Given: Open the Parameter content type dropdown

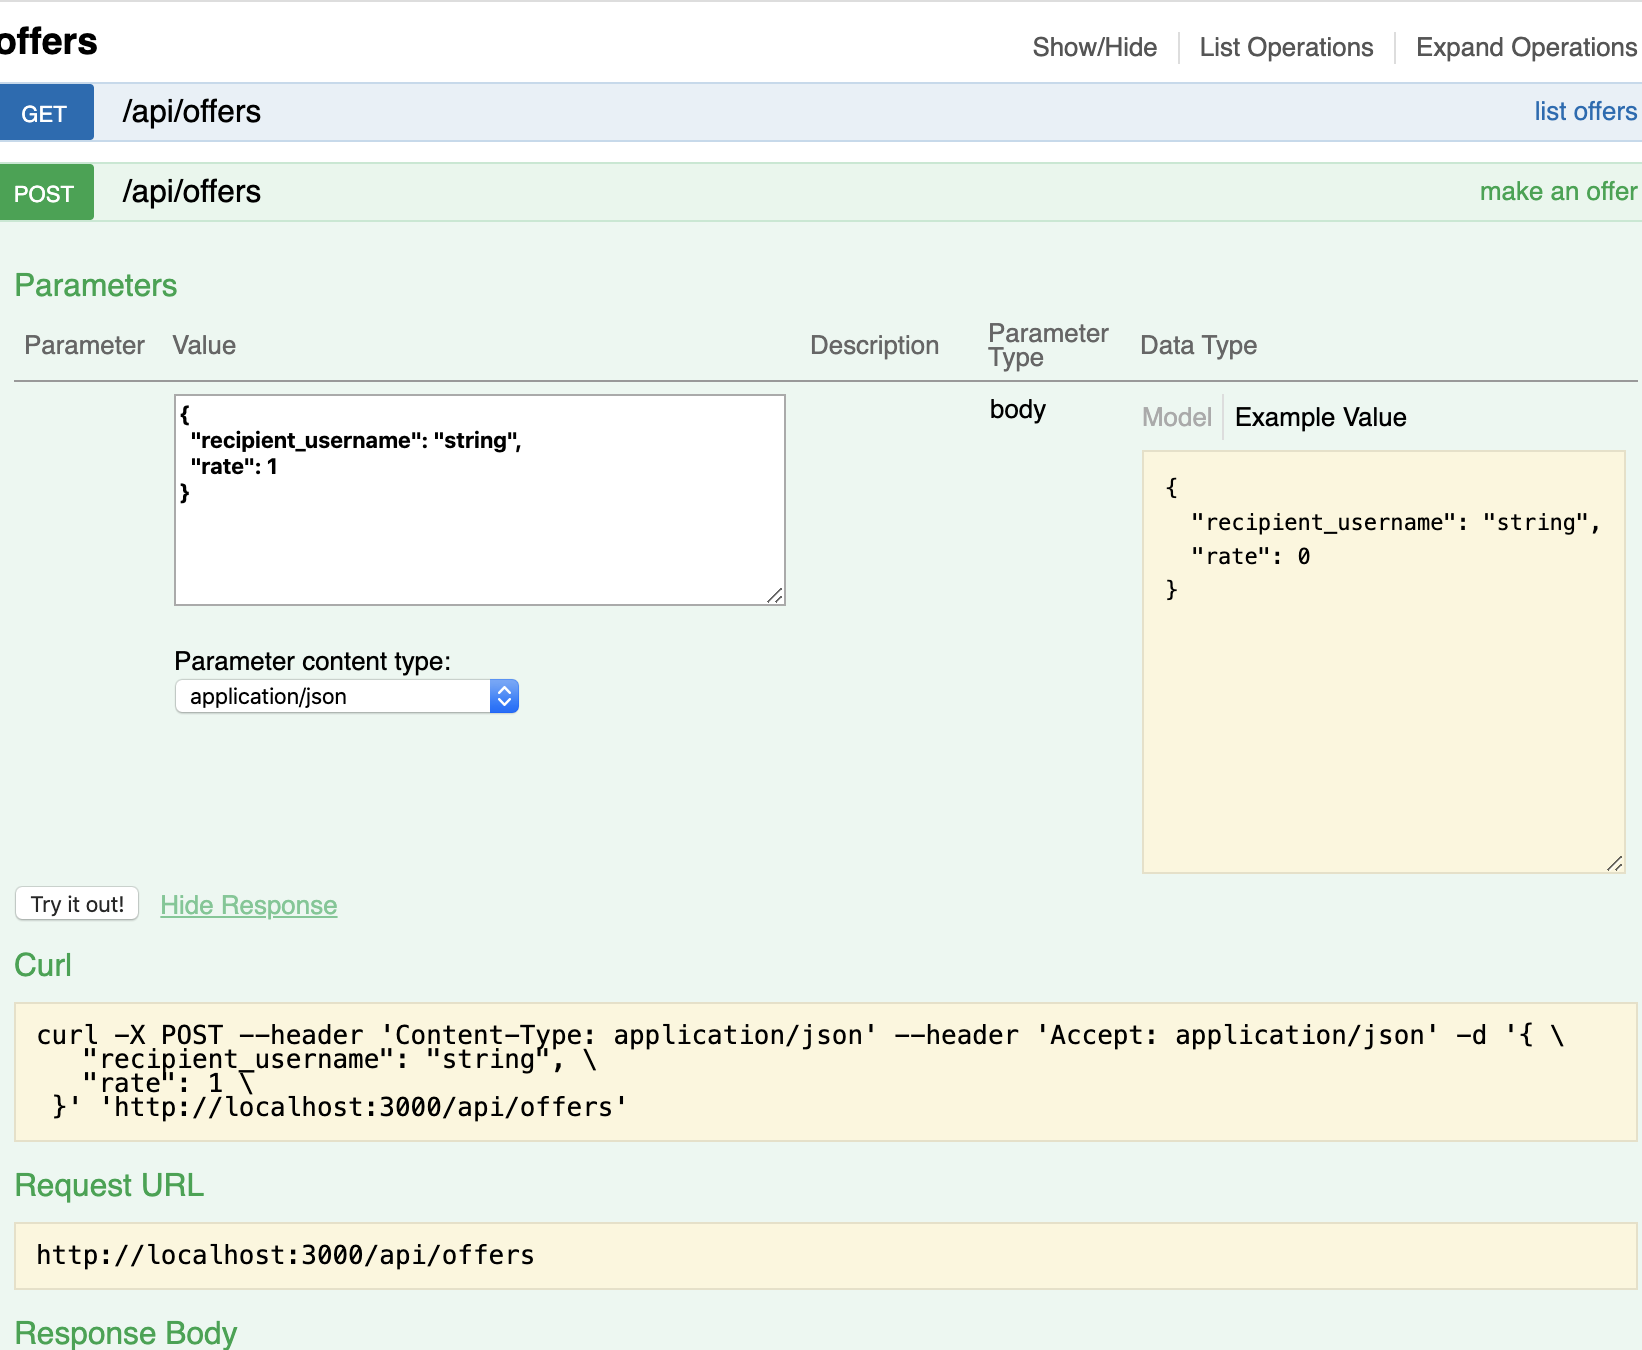Looking at the screenshot, I should click(x=334, y=697).
